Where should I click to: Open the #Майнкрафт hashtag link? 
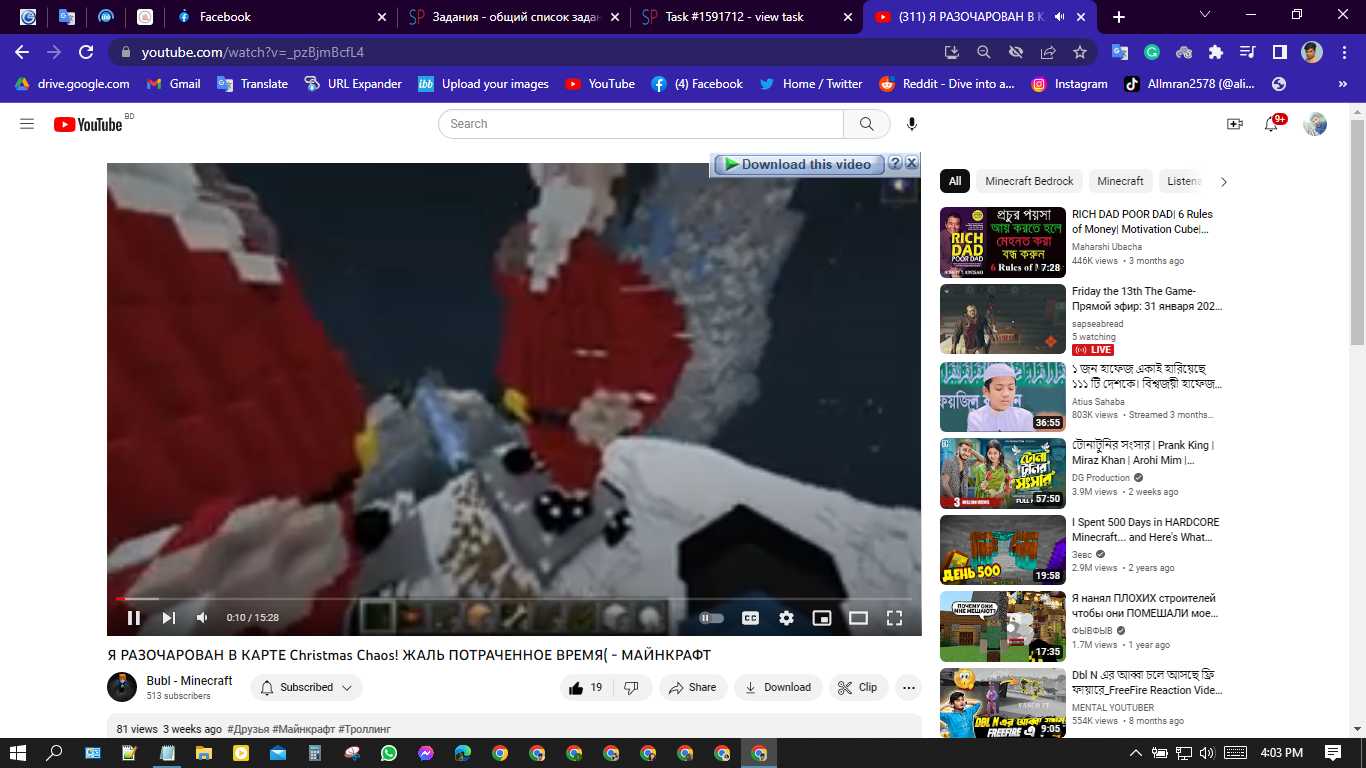303,729
